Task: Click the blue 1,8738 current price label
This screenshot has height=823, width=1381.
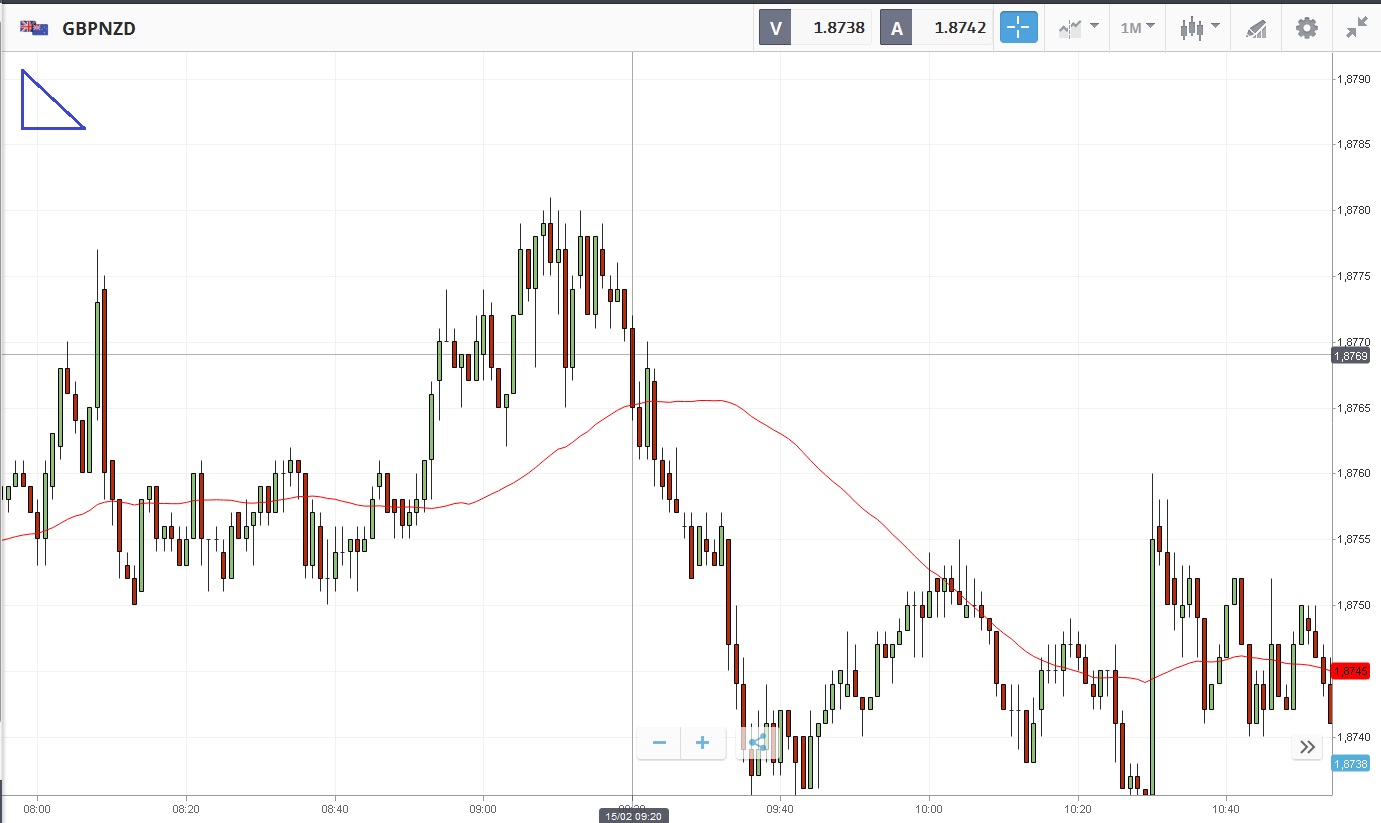Action: click(x=1350, y=763)
